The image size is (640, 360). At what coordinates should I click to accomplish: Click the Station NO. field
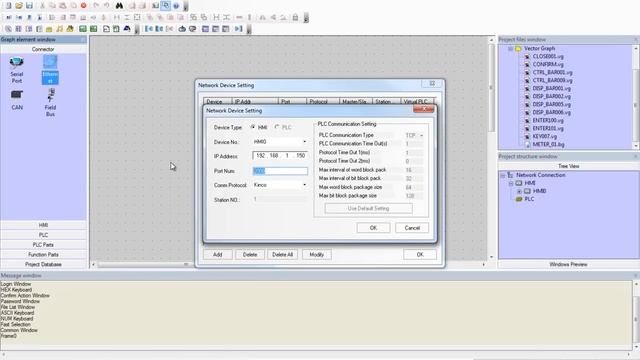click(x=280, y=200)
